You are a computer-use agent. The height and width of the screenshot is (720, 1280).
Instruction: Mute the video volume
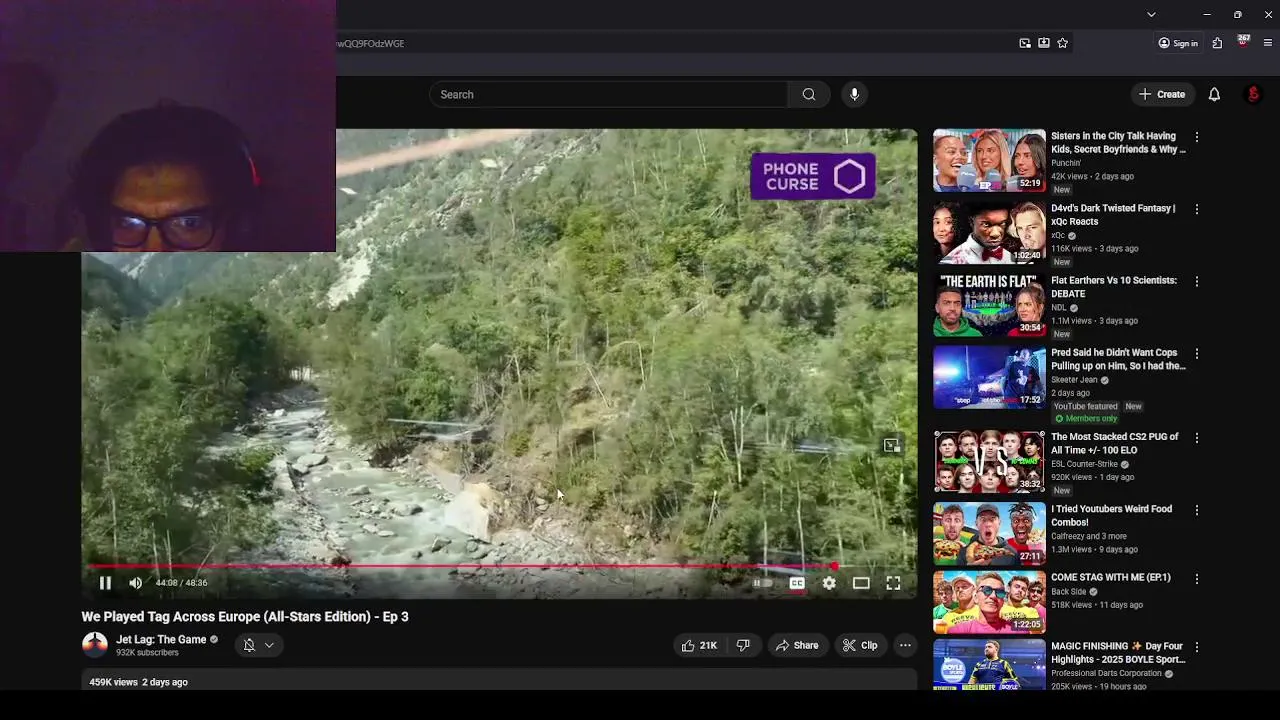tap(136, 583)
